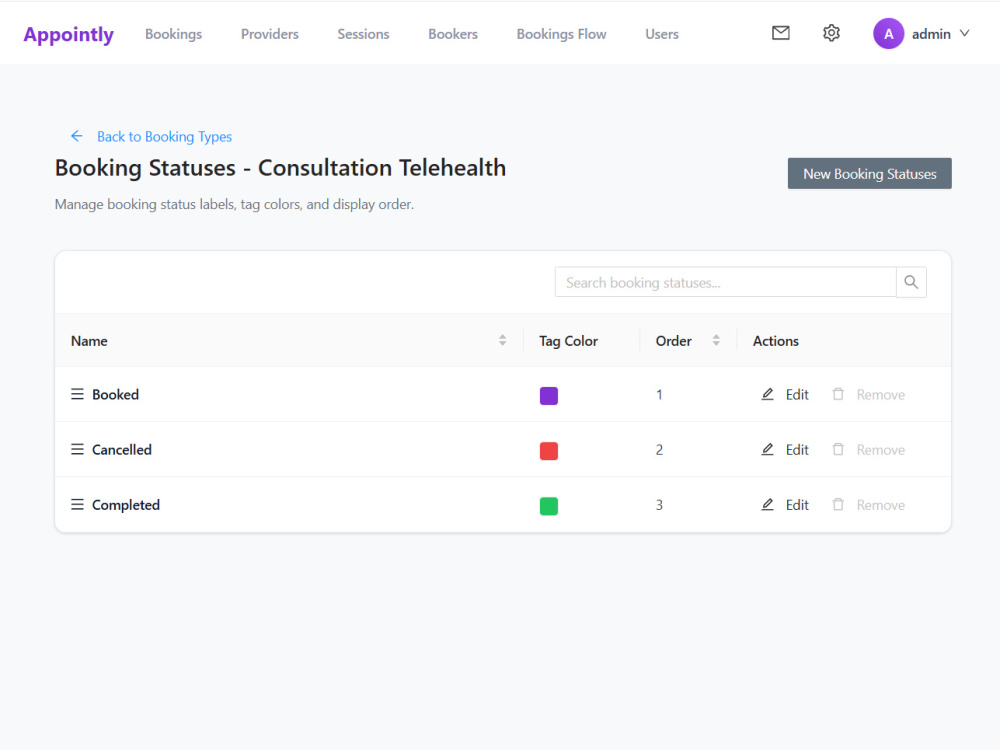The image size is (1000, 750).
Task: Click the admin avatar circle
Action: [888, 34]
